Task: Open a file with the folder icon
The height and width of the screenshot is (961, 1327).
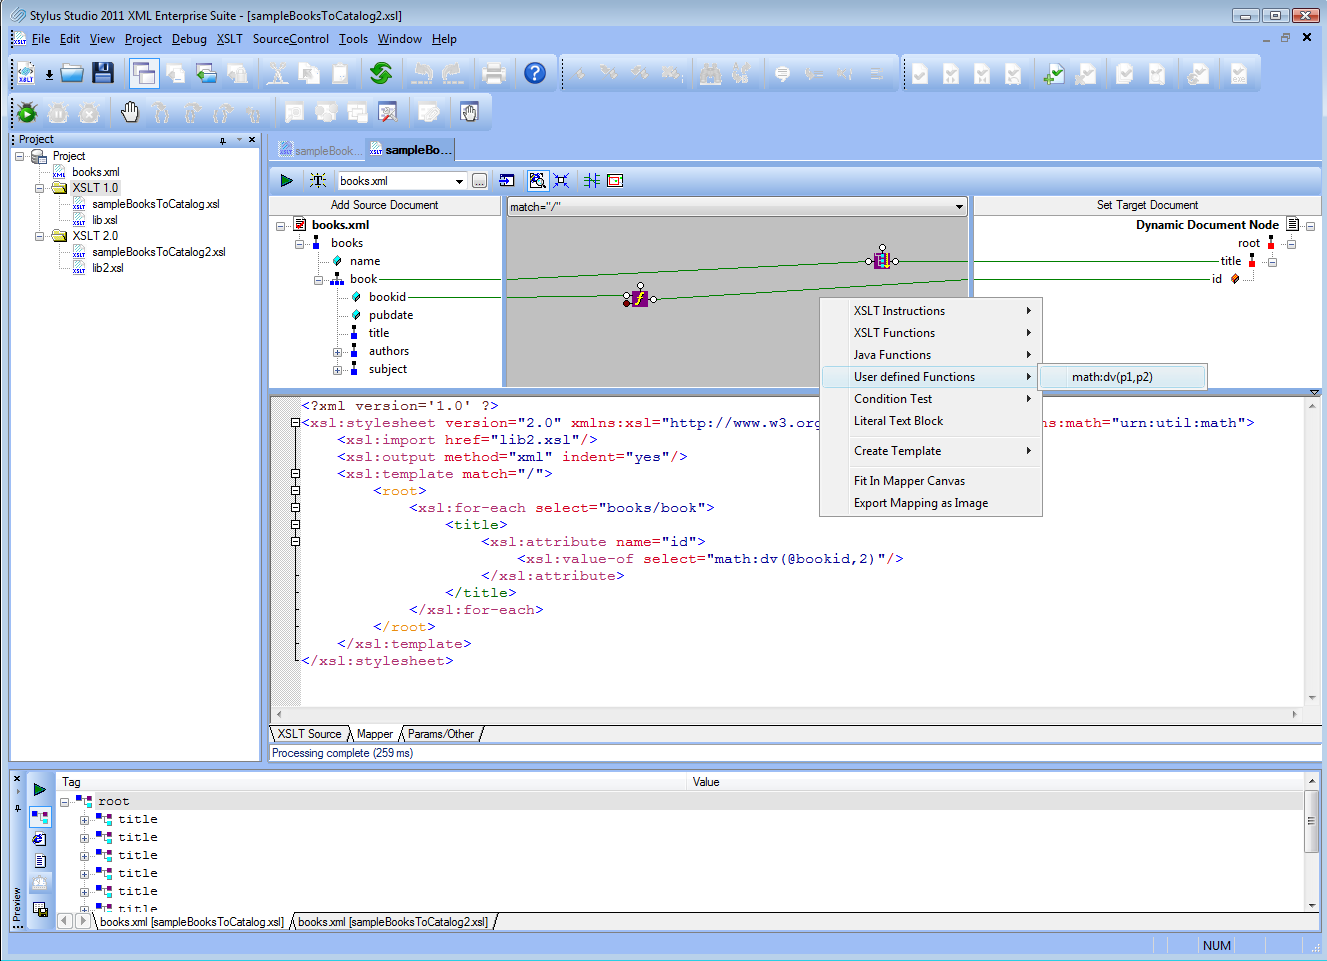Action: click(72, 73)
